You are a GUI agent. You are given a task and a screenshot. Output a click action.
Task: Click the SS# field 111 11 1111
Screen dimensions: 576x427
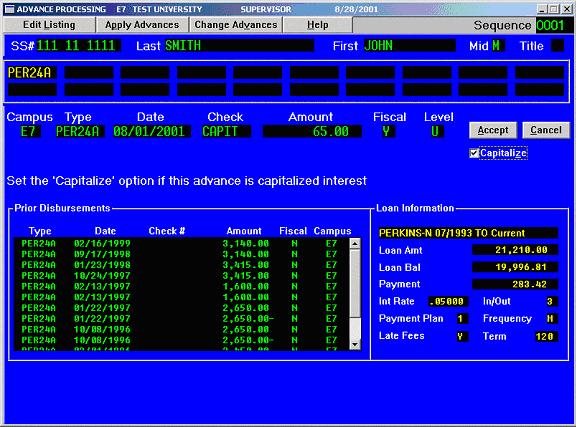pyautogui.click(x=78, y=46)
